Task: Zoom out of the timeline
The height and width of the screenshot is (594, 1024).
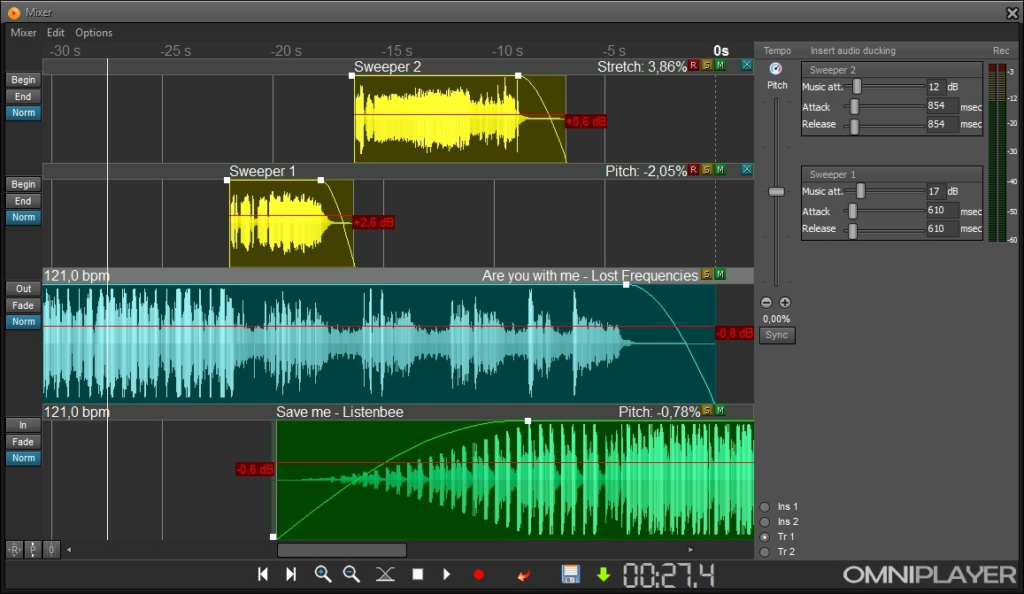Action: pyautogui.click(x=351, y=574)
